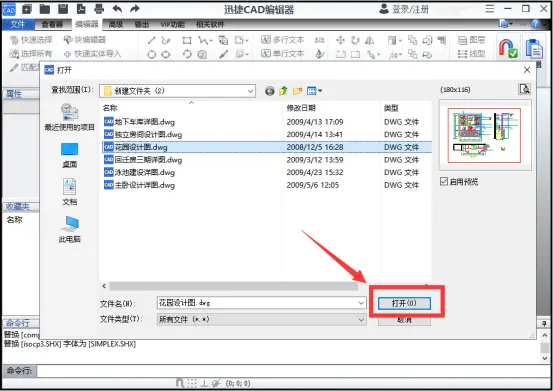
Task: Open 此电脑 in dialog sidebar
Action: point(69,230)
